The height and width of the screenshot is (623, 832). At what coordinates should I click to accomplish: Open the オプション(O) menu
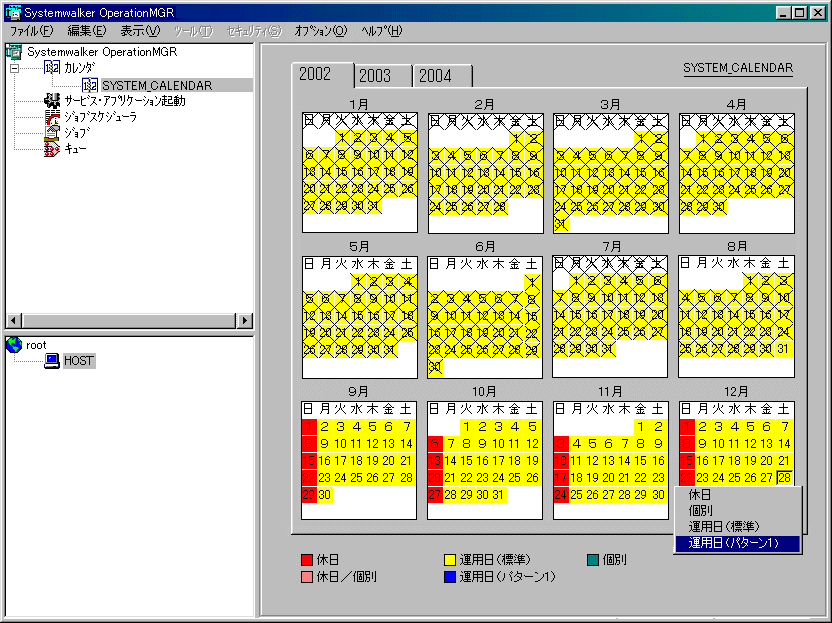tap(320, 31)
